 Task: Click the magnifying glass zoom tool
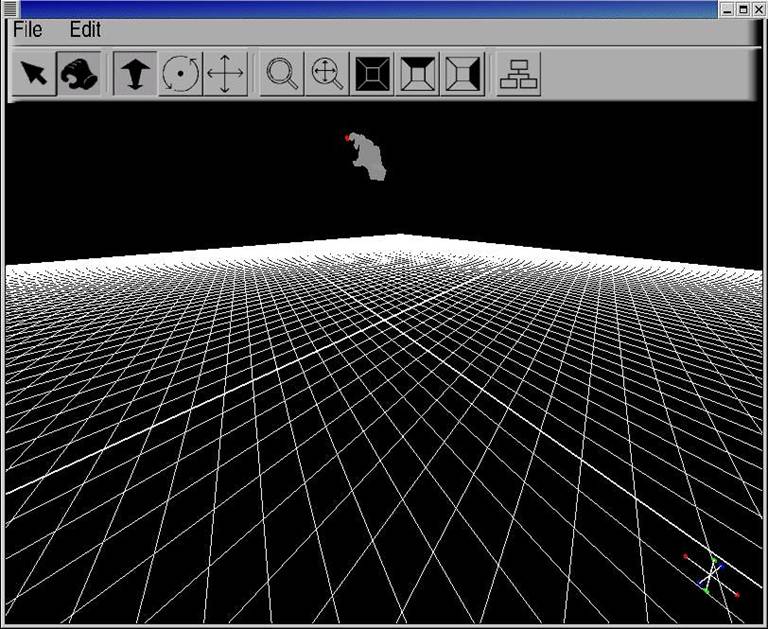tap(282, 73)
